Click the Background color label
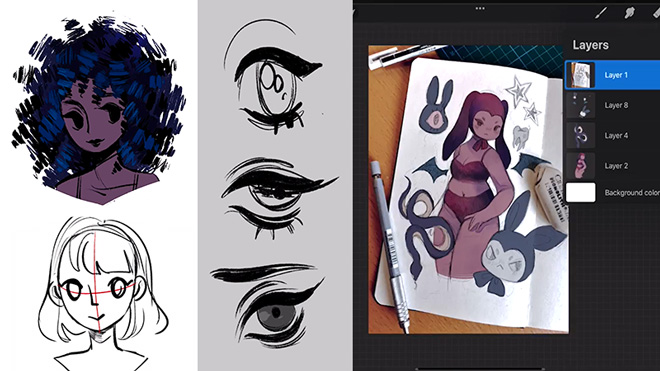The width and height of the screenshot is (660, 371). [x=632, y=192]
